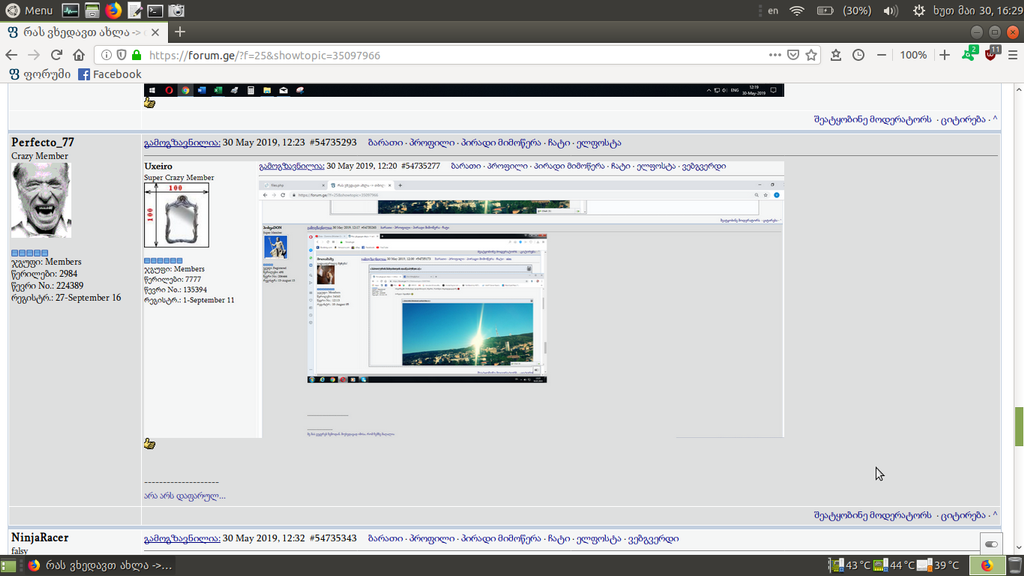
Task: Open Firefox hamburger menu
Action: click(x=1014, y=55)
